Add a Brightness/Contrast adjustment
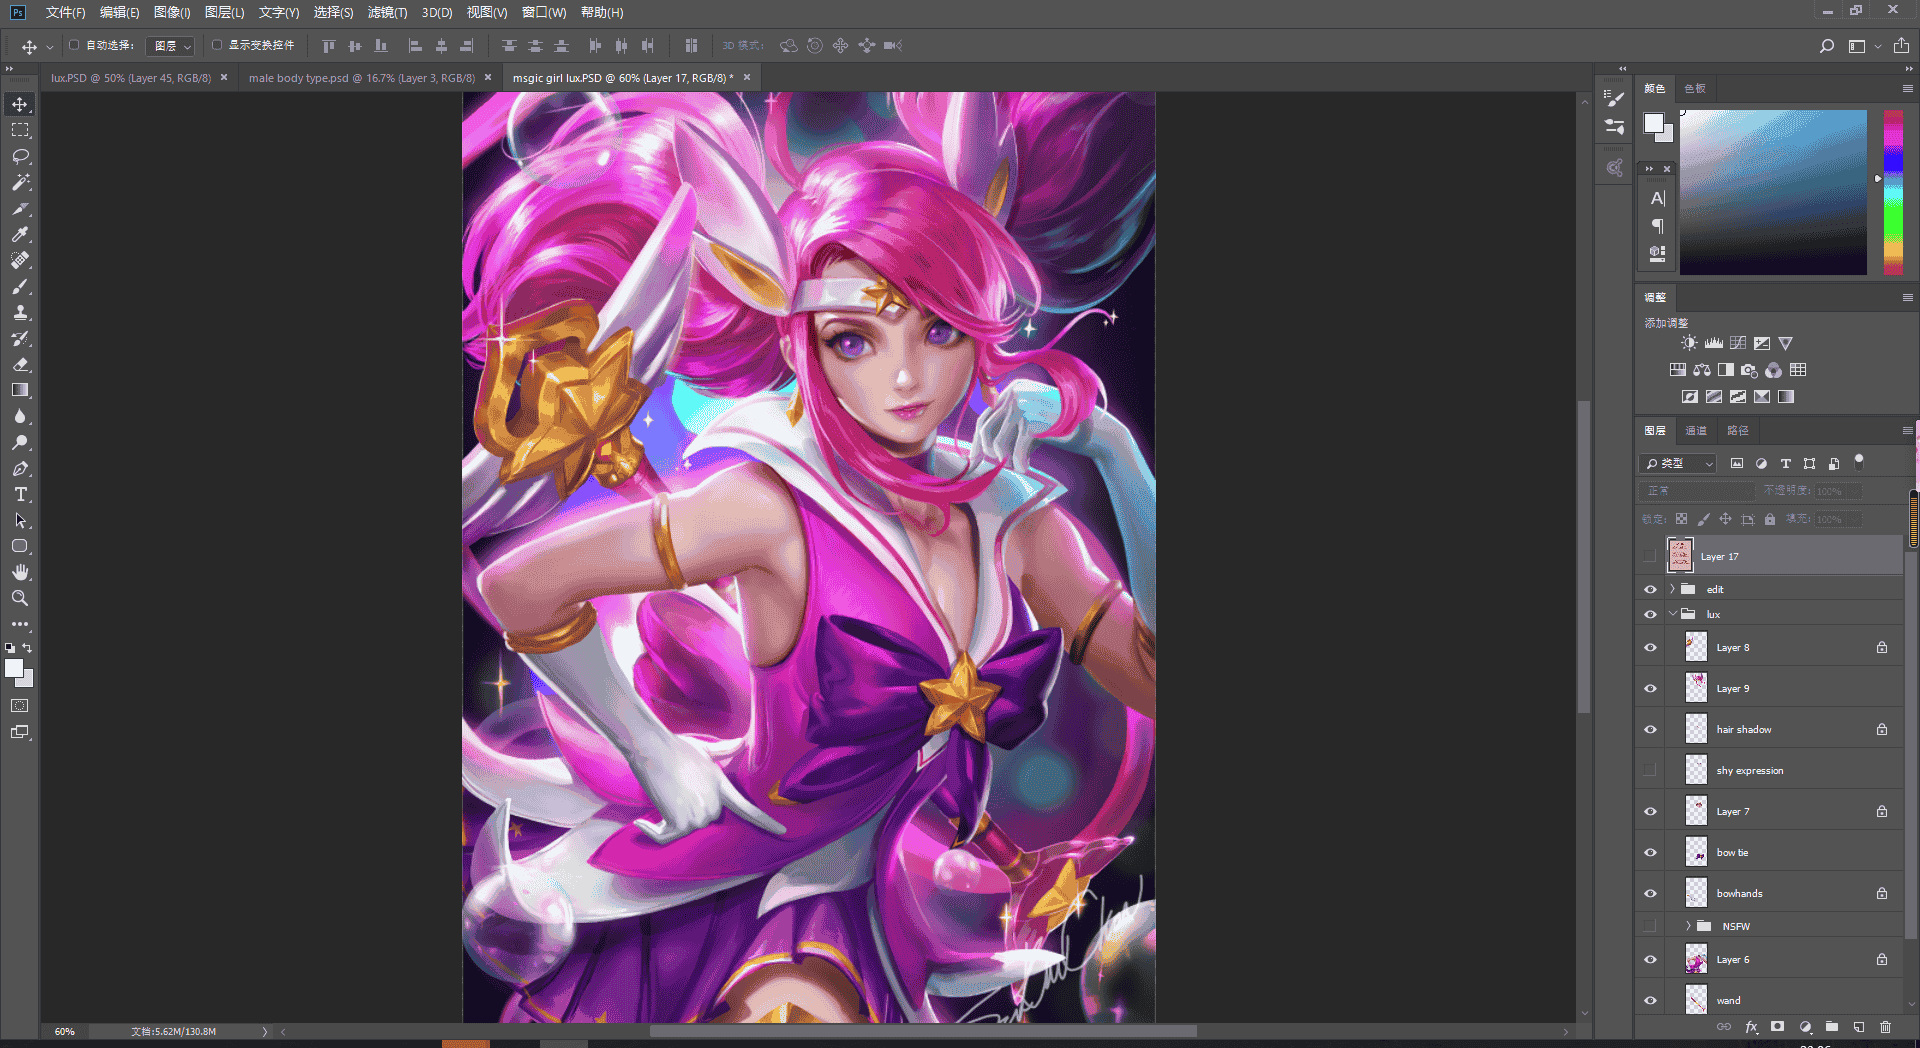 [1689, 343]
